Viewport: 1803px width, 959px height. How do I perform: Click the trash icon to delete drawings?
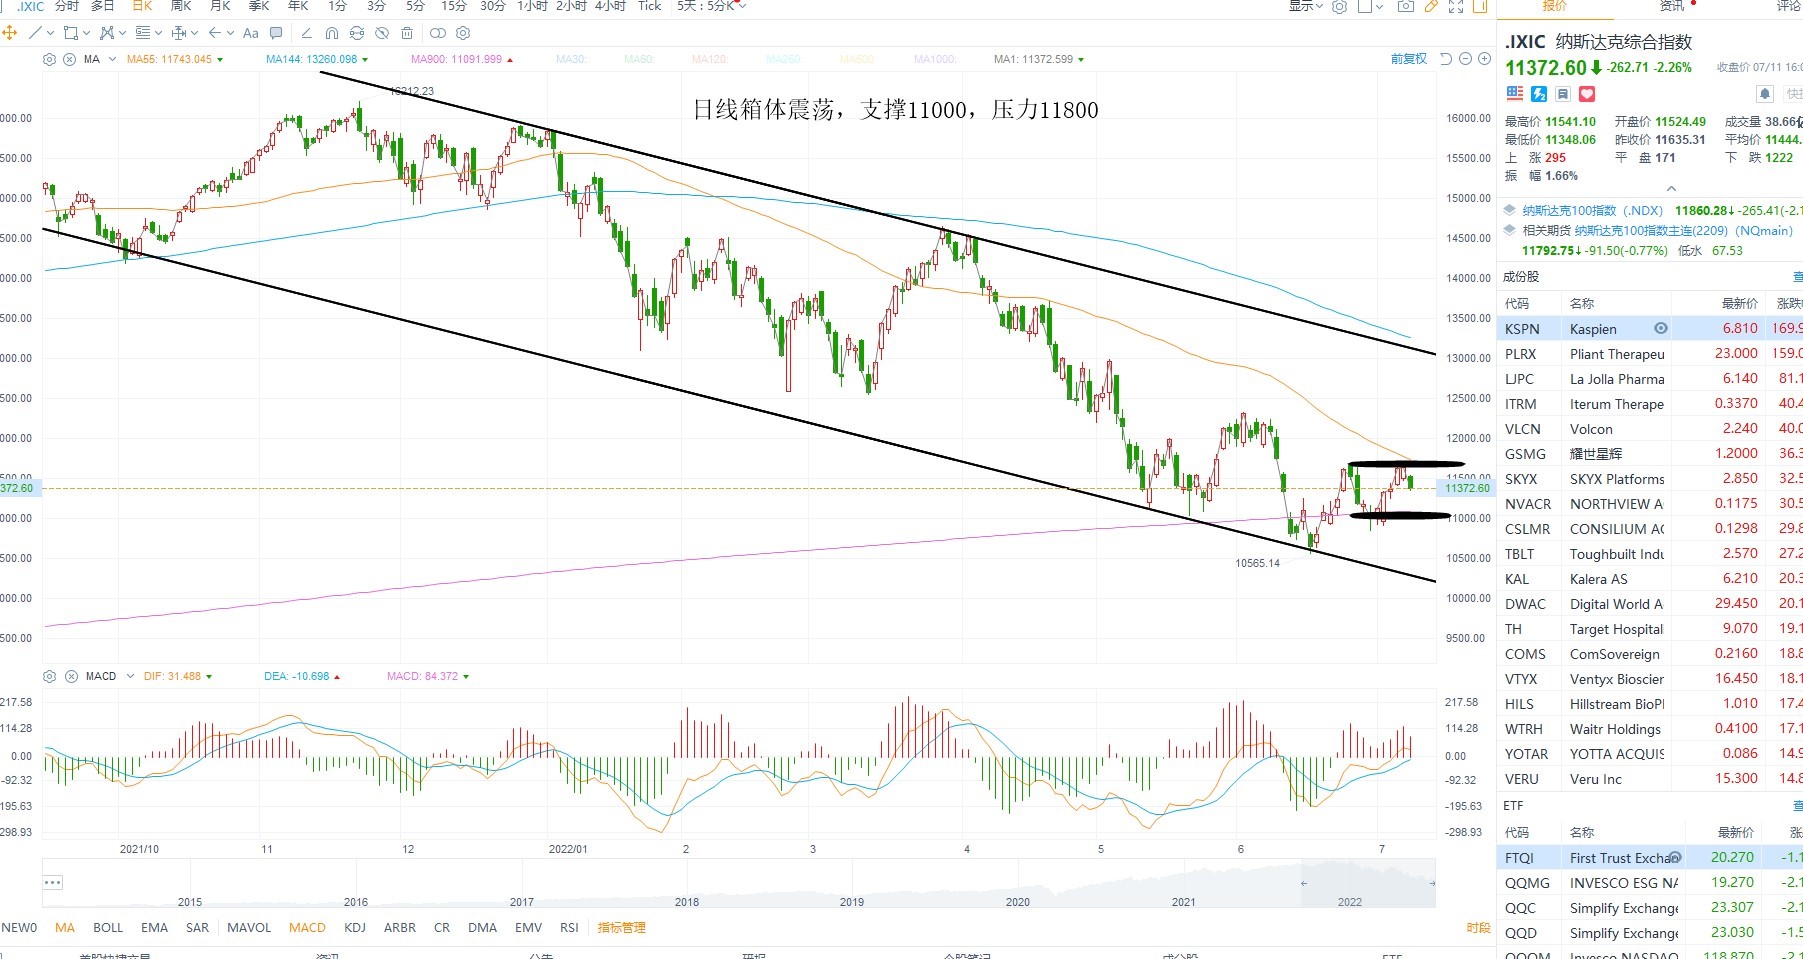(407, 33)
